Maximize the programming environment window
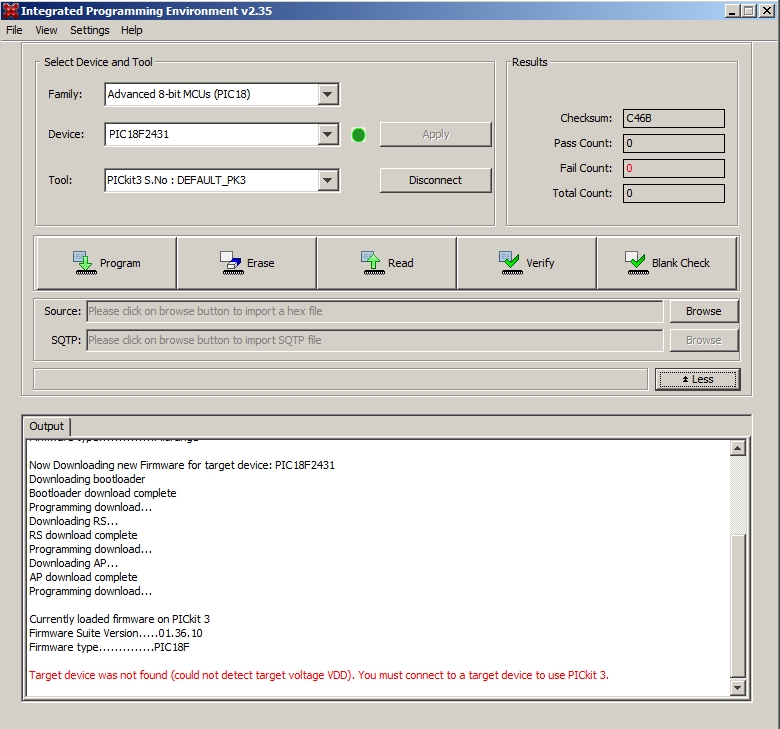 coord(748,11)
